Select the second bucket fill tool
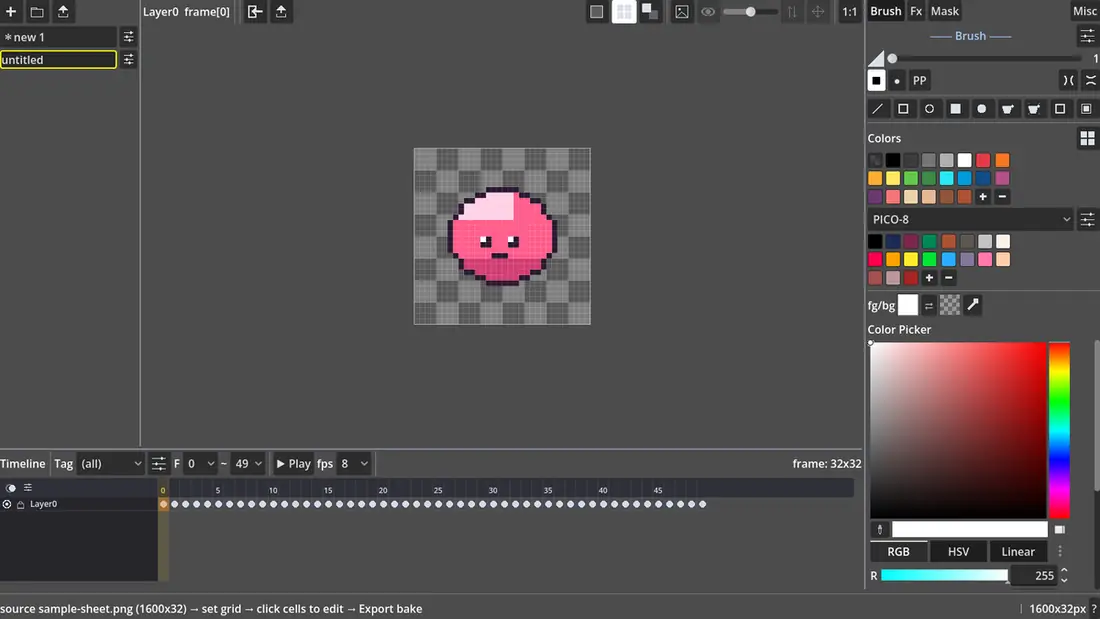This screenshot has height=619, width=1100. pyautogui.click(x=1033, y=109)
